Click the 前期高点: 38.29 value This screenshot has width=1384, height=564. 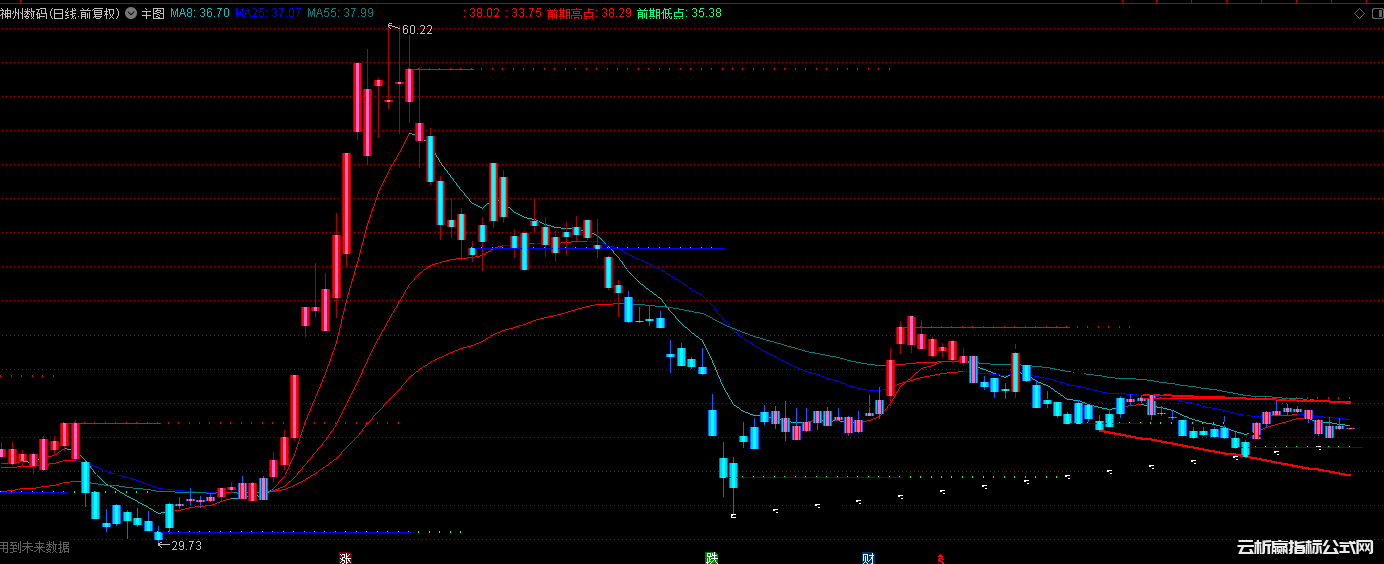click(589, 13)
